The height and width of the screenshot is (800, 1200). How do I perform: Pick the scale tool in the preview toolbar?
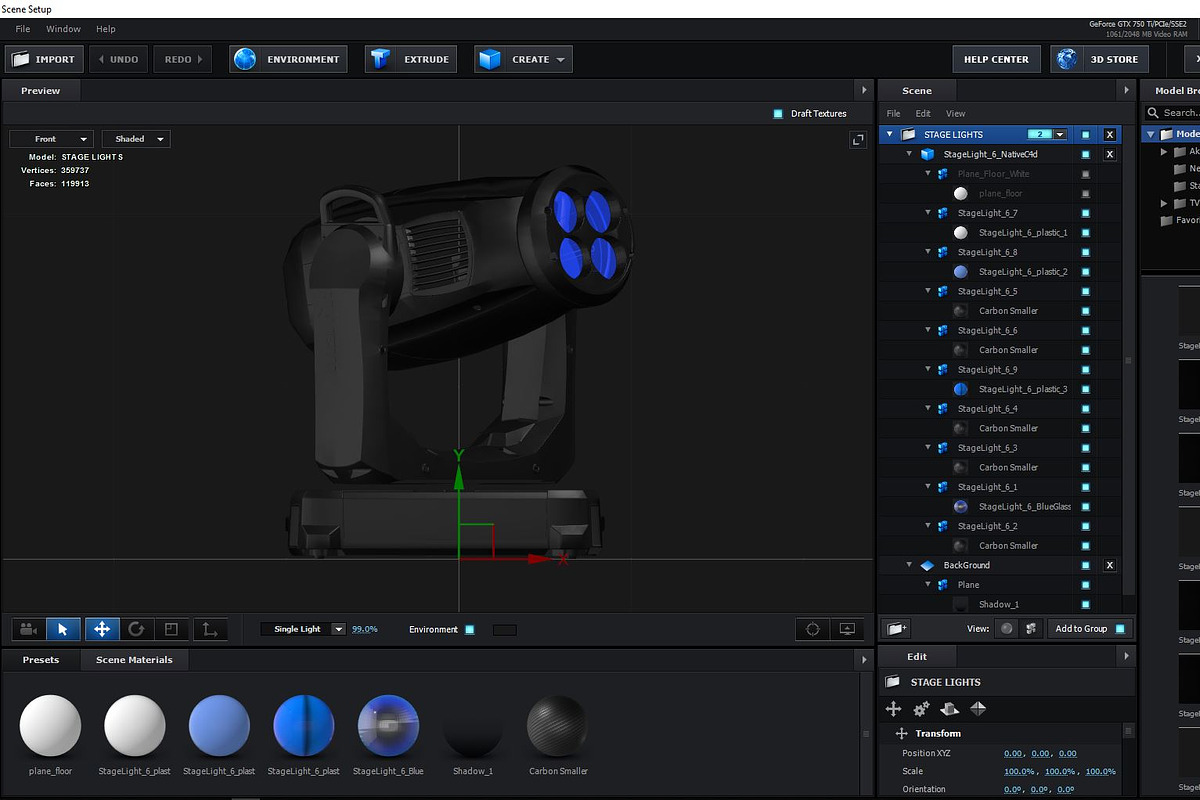[171, 629]
